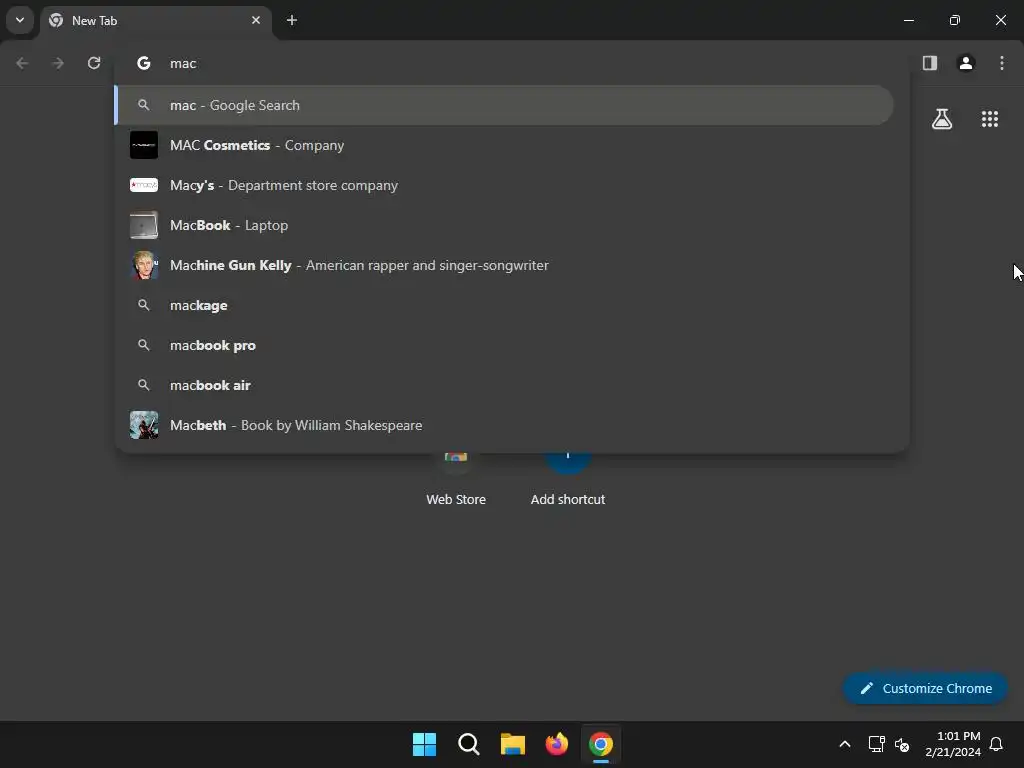
Task: Select Machine Gun Kelly suggestion
Action: pyautogui.click(x=504, y=265)
